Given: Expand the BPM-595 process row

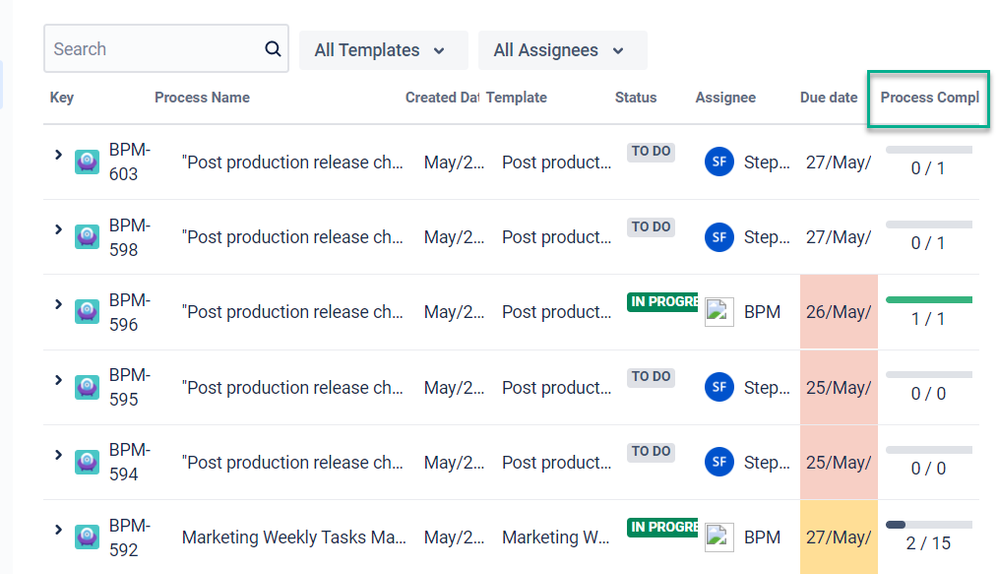Looking at the screenshot, I should point(59,380).
